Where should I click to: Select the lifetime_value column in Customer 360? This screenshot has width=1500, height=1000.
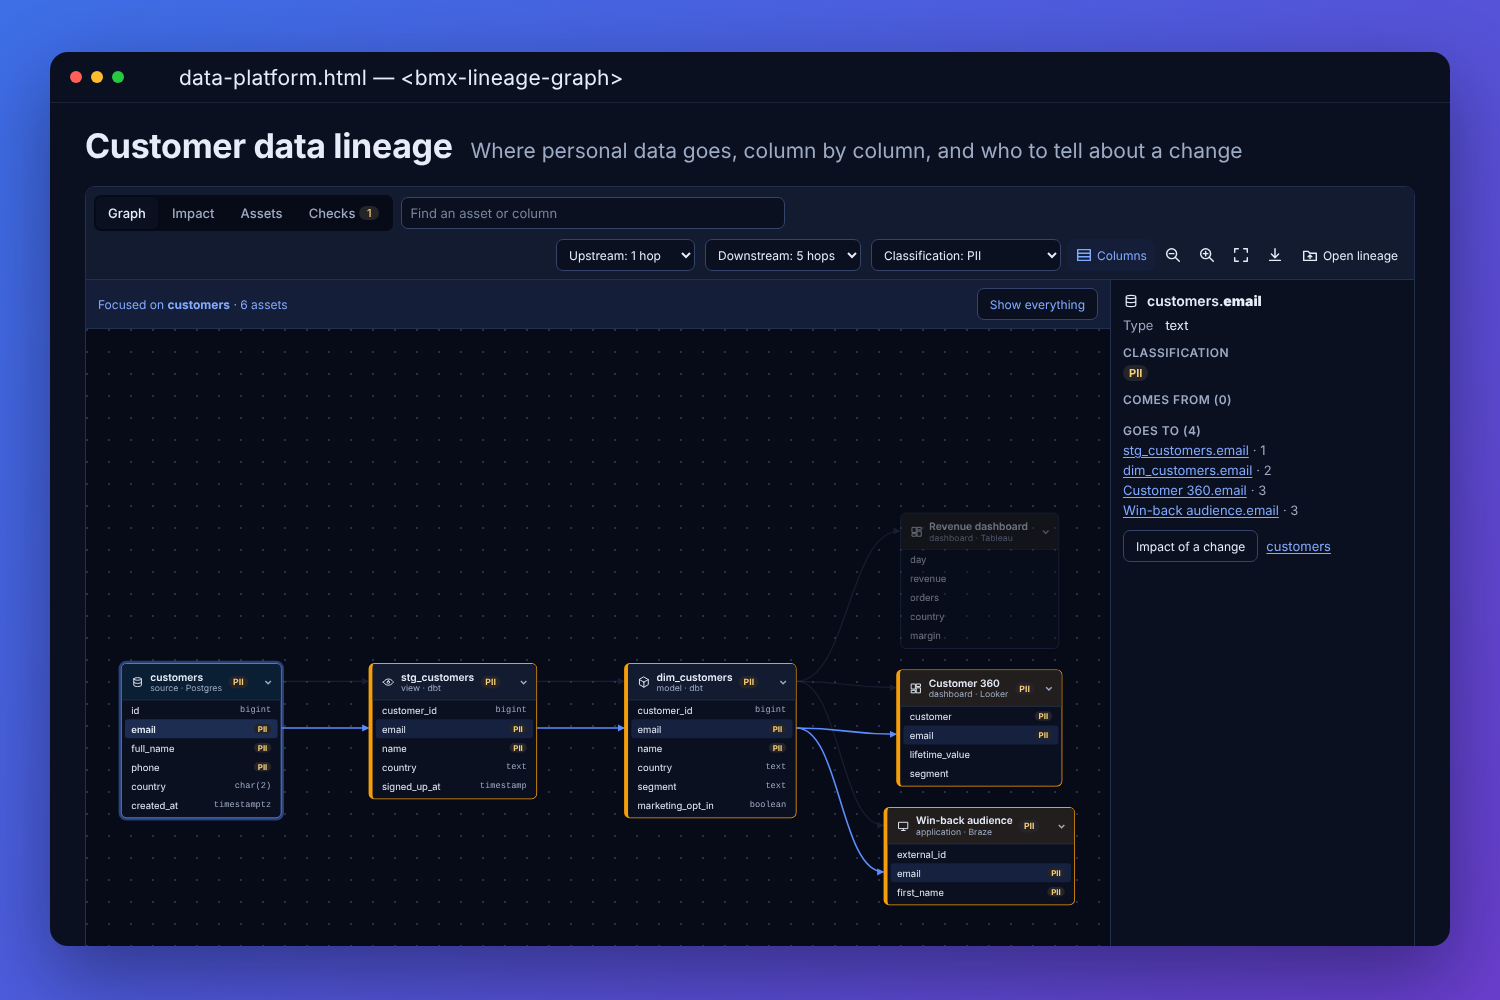979,754
